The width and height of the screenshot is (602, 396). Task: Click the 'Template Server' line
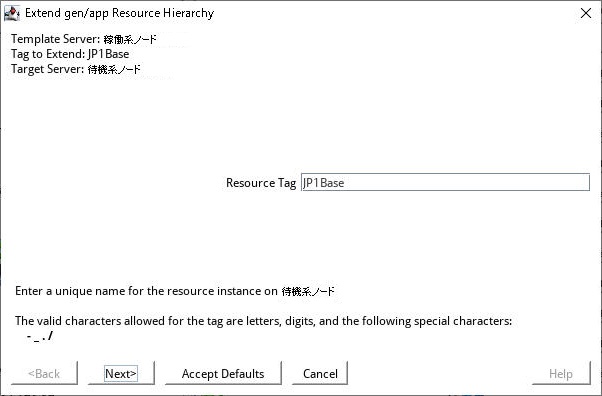(x=84, y=39)
